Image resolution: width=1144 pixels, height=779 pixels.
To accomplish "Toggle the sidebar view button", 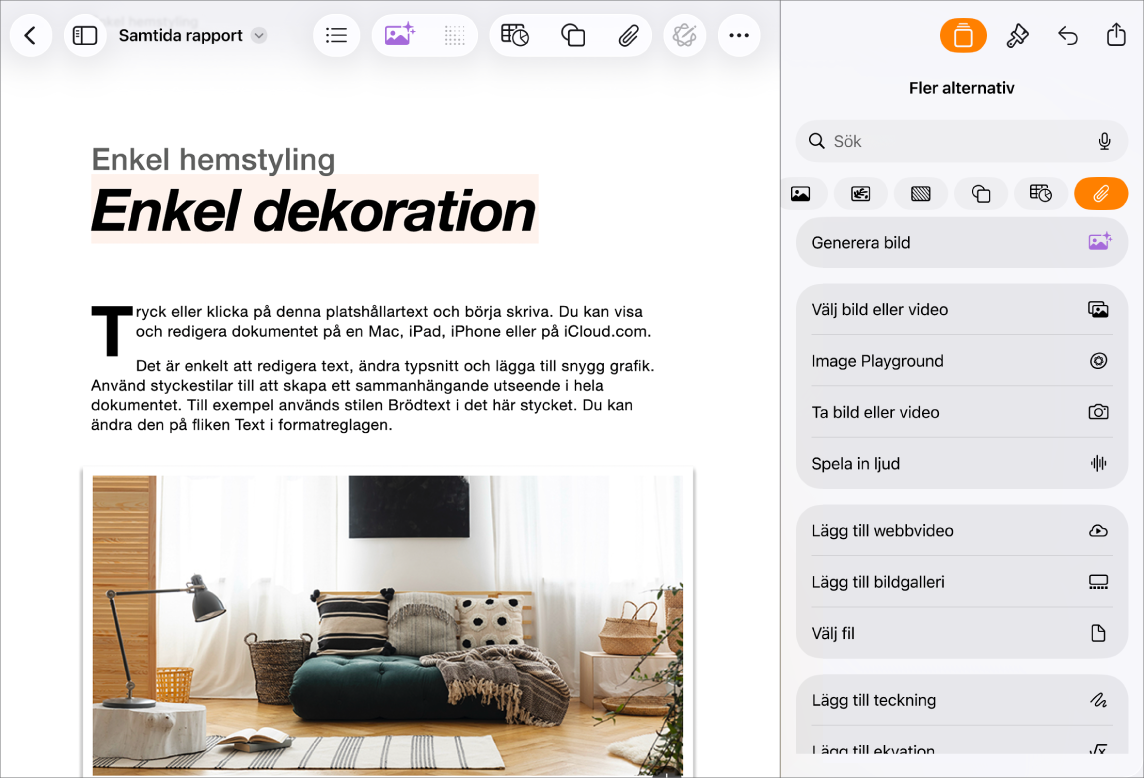I will coord(85,35).
